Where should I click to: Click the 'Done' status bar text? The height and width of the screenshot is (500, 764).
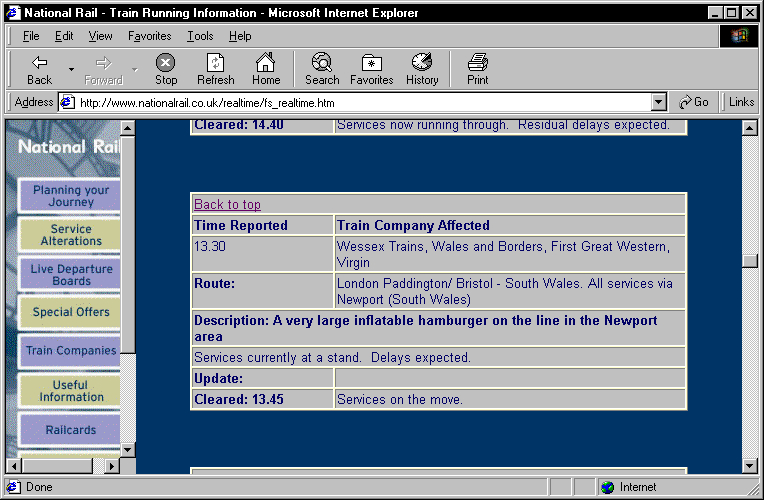tap(39, 487)
